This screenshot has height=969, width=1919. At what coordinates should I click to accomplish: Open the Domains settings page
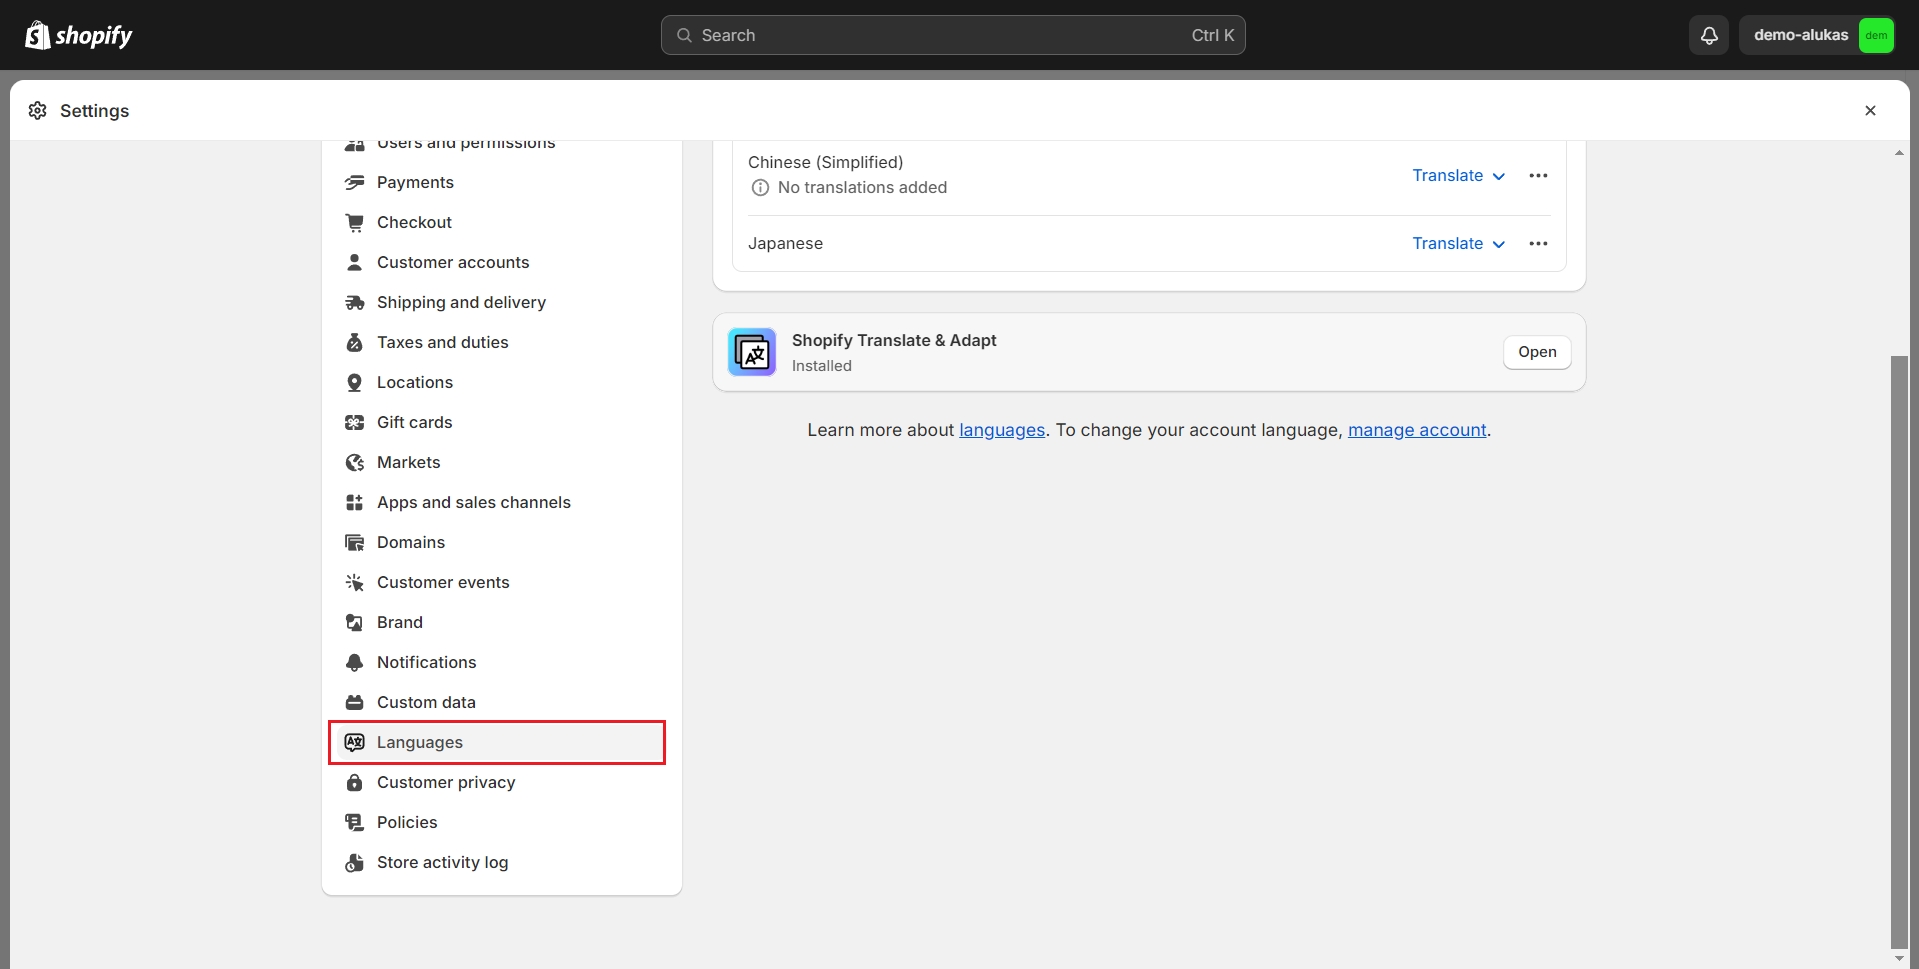410,542
